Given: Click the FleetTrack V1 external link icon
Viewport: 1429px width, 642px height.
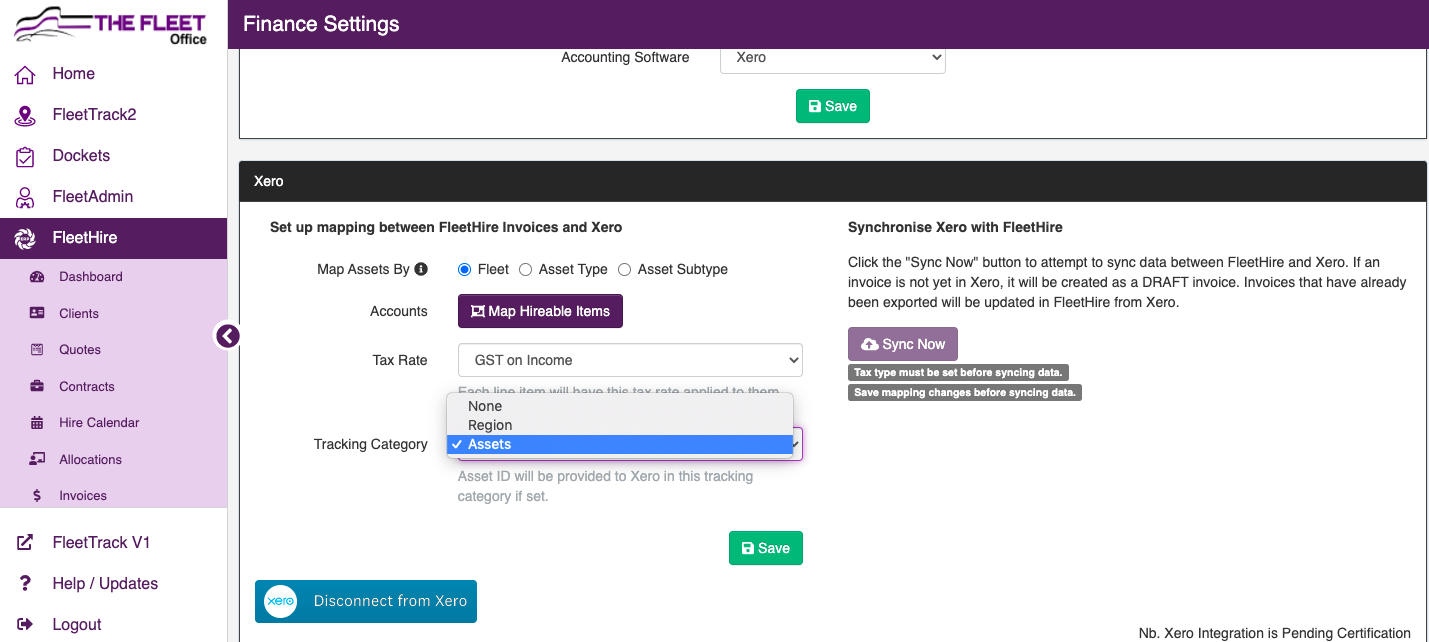Looking at the screenshot, I should click(25, 543).
